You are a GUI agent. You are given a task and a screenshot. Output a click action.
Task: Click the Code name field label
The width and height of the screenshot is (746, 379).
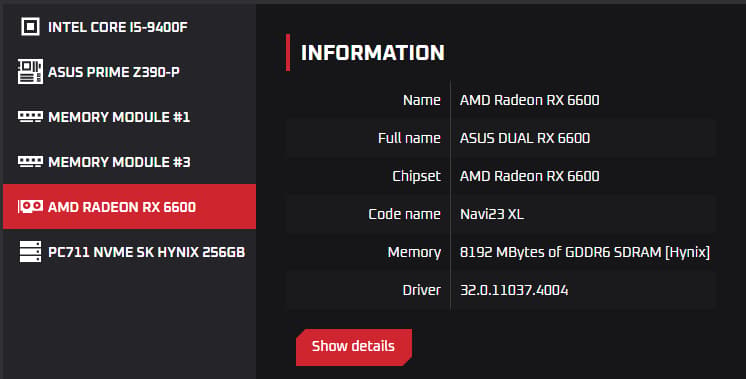pos(404,214)
